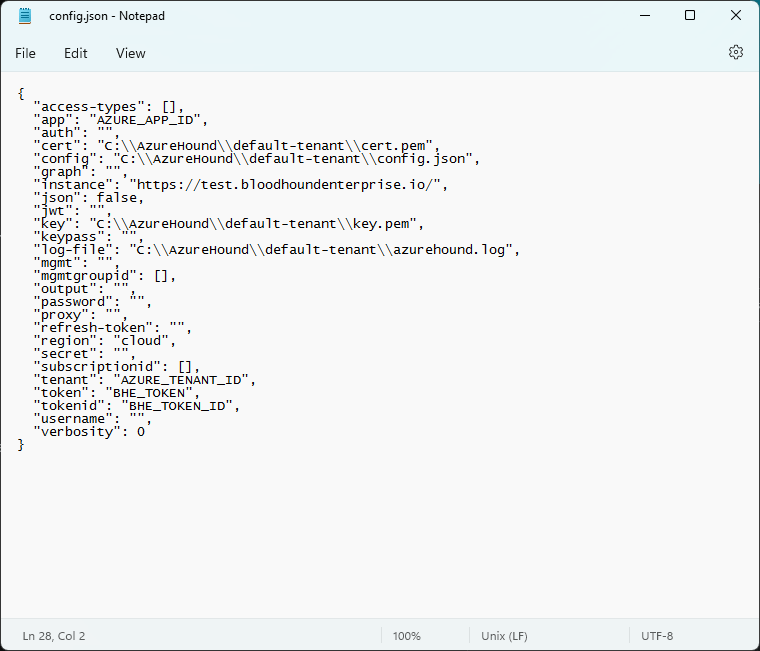This screenshot has width=760, height=651.
Task: Click the Notepad app icon in title bar
Action: (25, 16)
